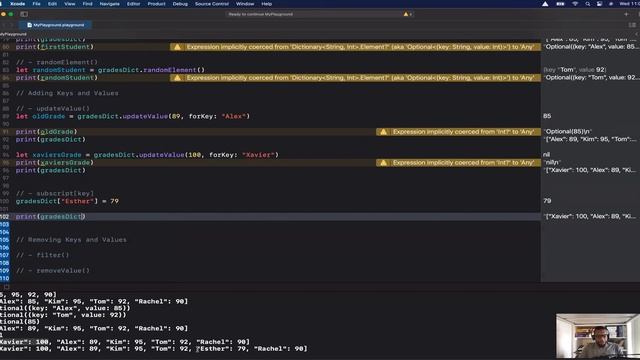
Task: Click the Siri icon in menu bar
Action: pos(611,4)
